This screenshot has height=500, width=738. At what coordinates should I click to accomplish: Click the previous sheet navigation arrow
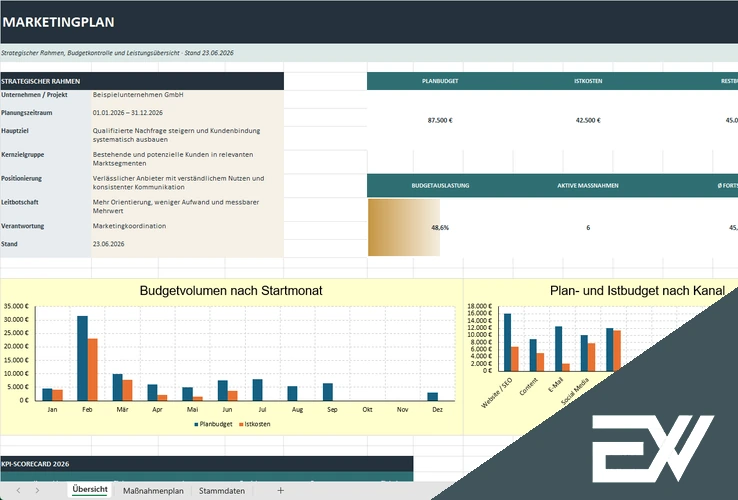[18, 491]
